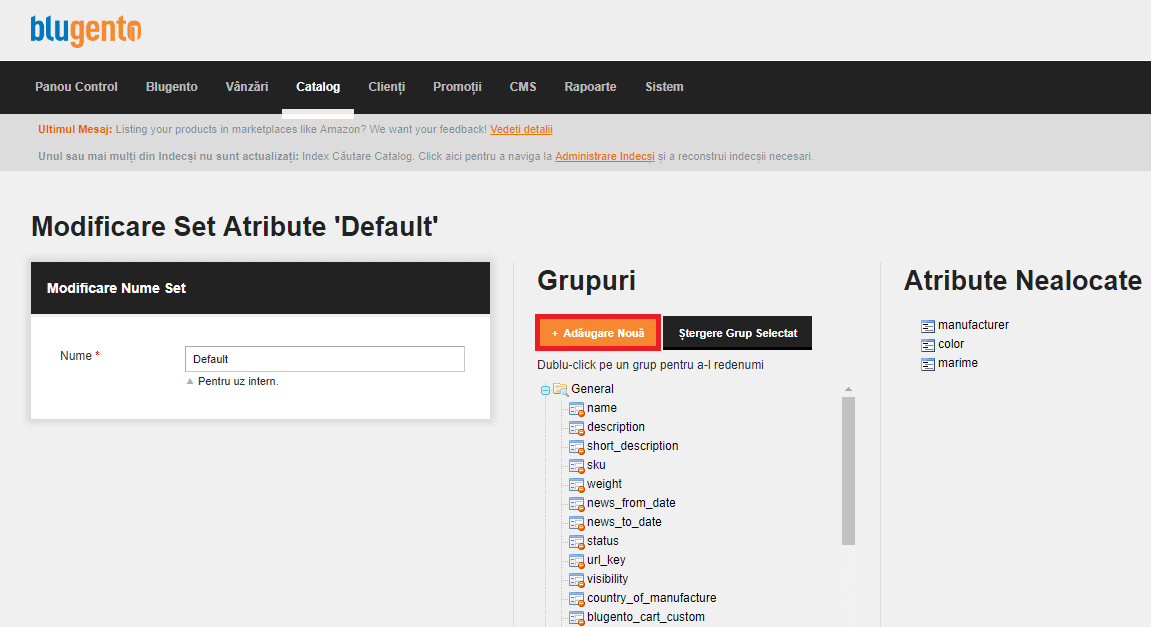The height and width of the screenshot is (627, 1151).
Task: Open the Blugento menu
Action: (172, 87)
